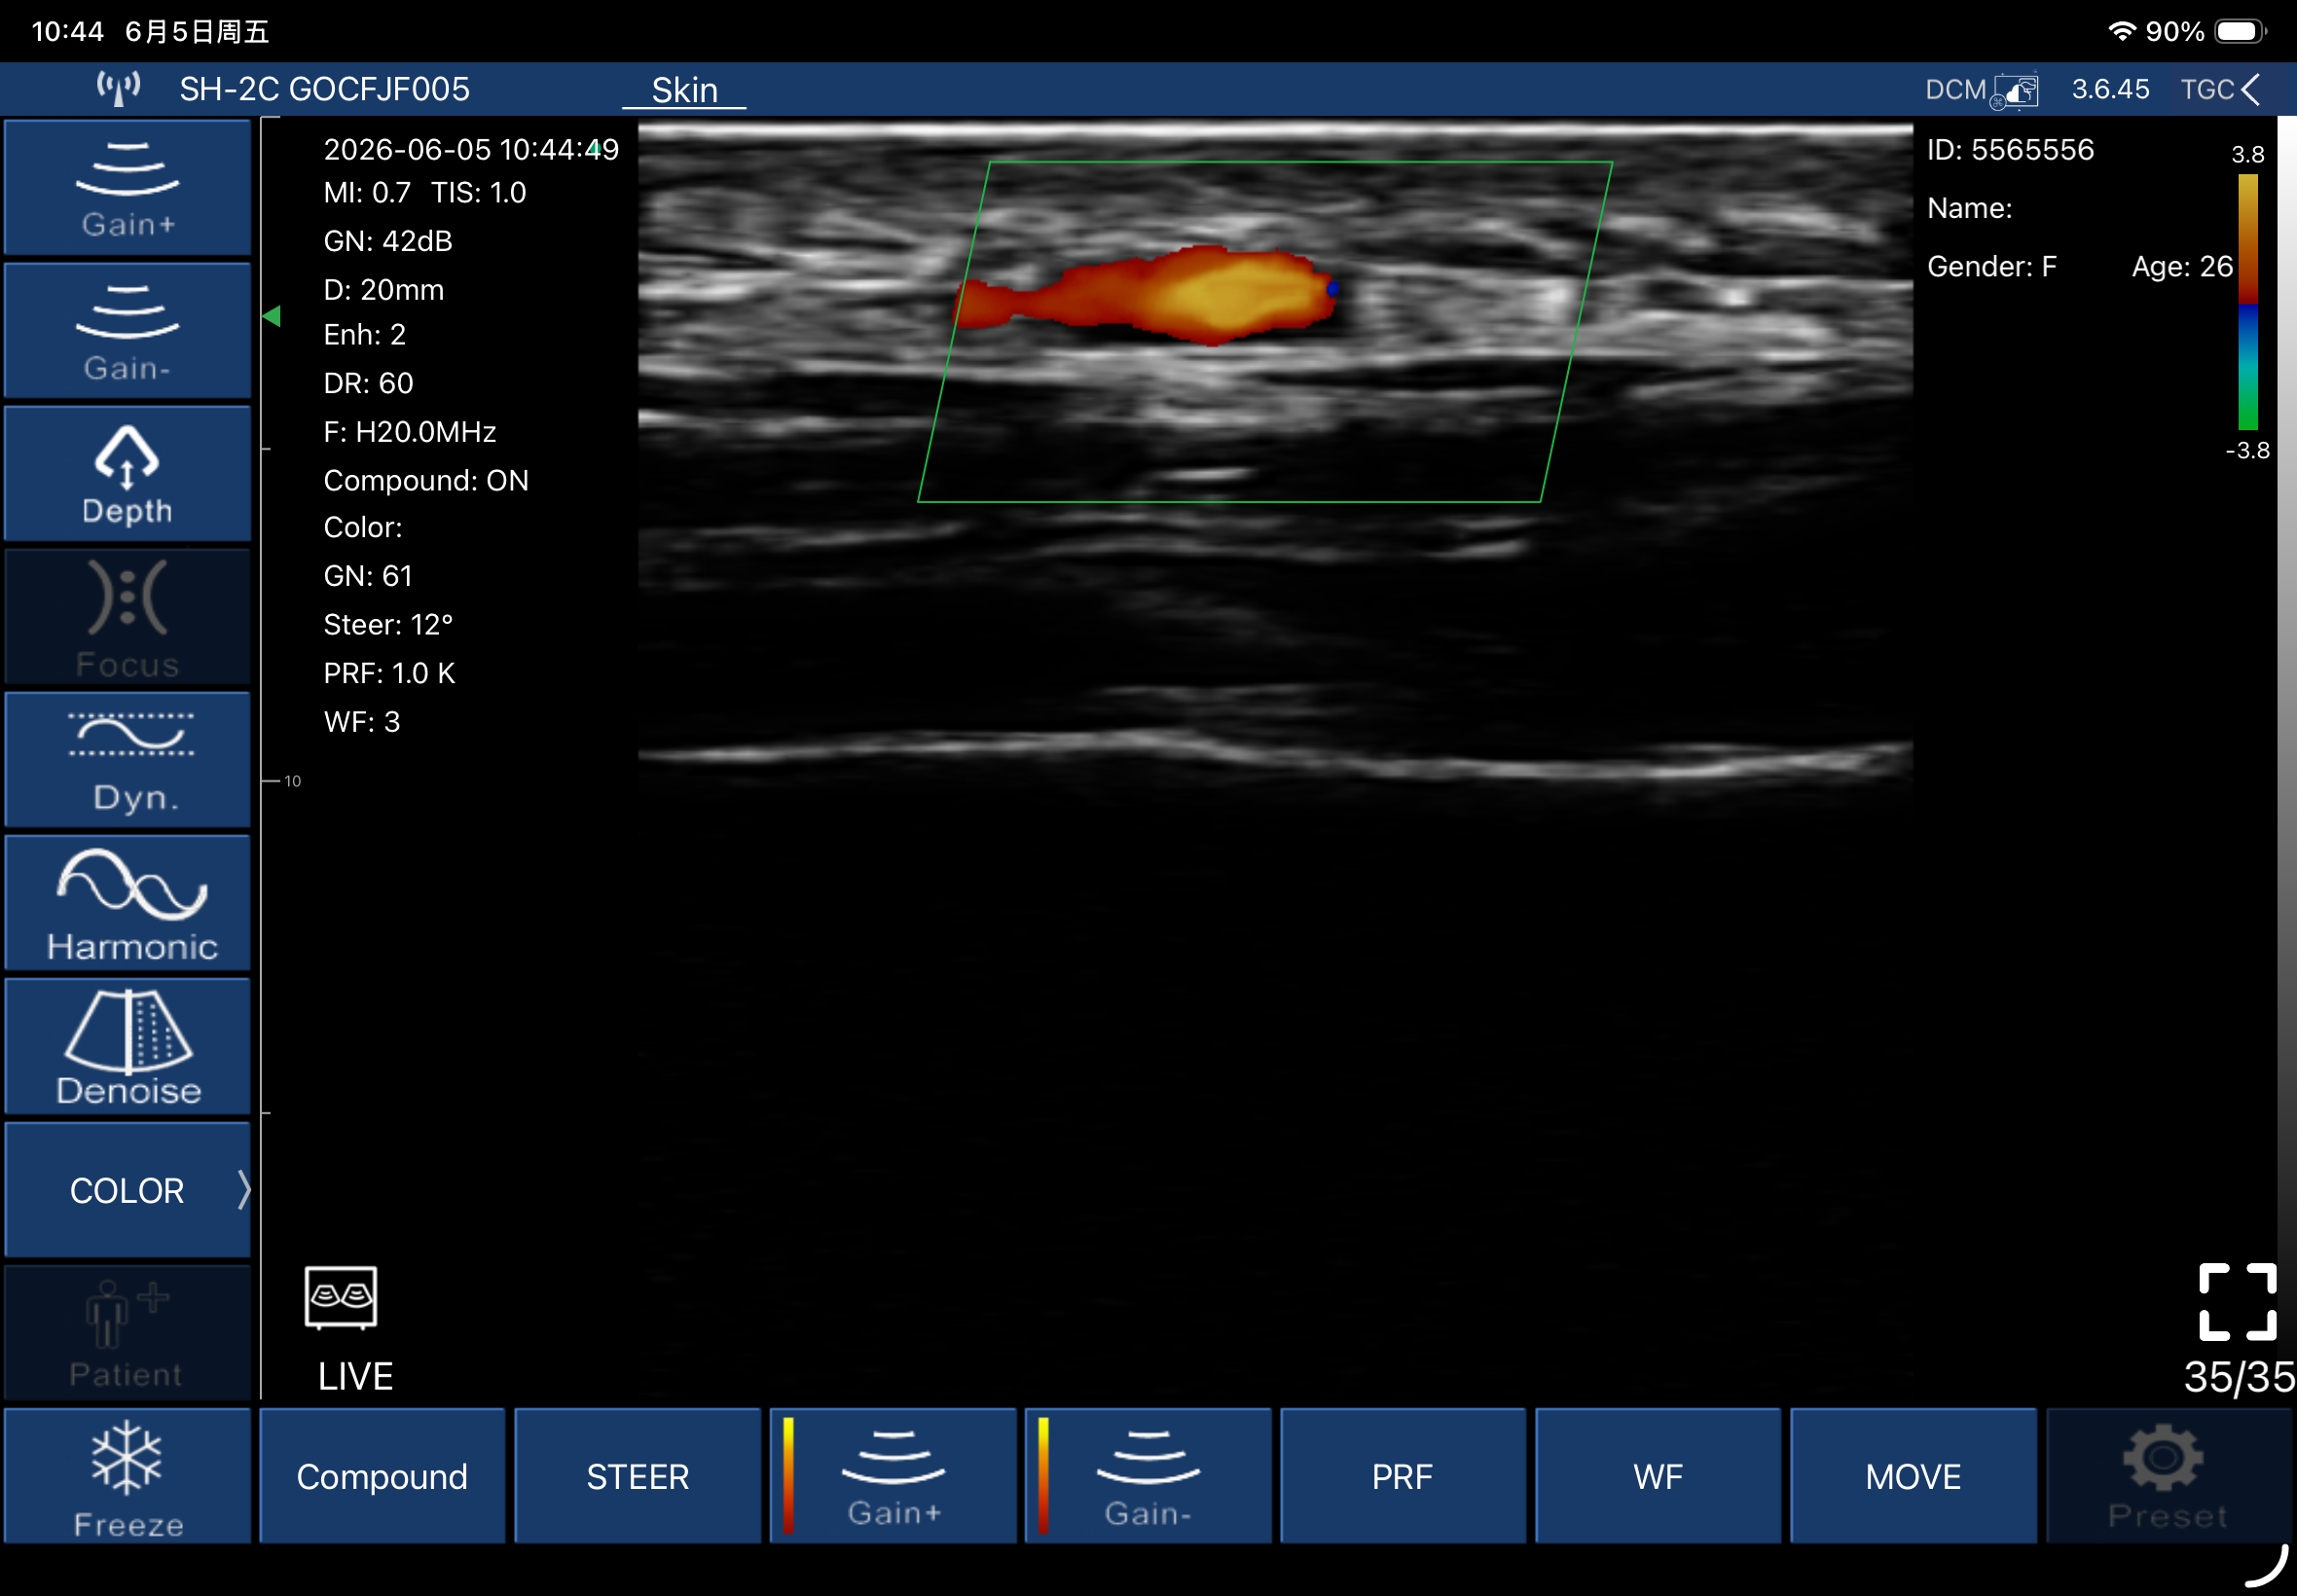This screenshot has height=1596, width=2297.
Task: Tap the DCM export icon
Action: 2015,91
